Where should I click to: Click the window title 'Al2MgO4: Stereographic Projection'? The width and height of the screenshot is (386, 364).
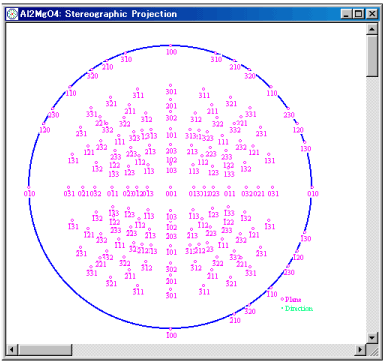[98, 14]
